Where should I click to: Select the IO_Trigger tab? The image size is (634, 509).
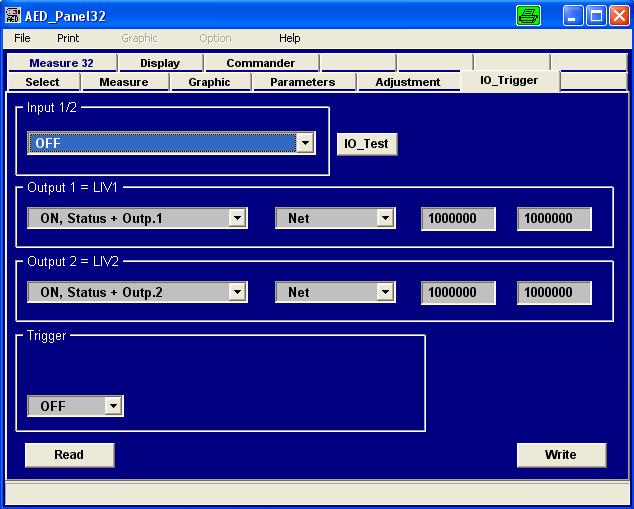click(x=509, y=80)
